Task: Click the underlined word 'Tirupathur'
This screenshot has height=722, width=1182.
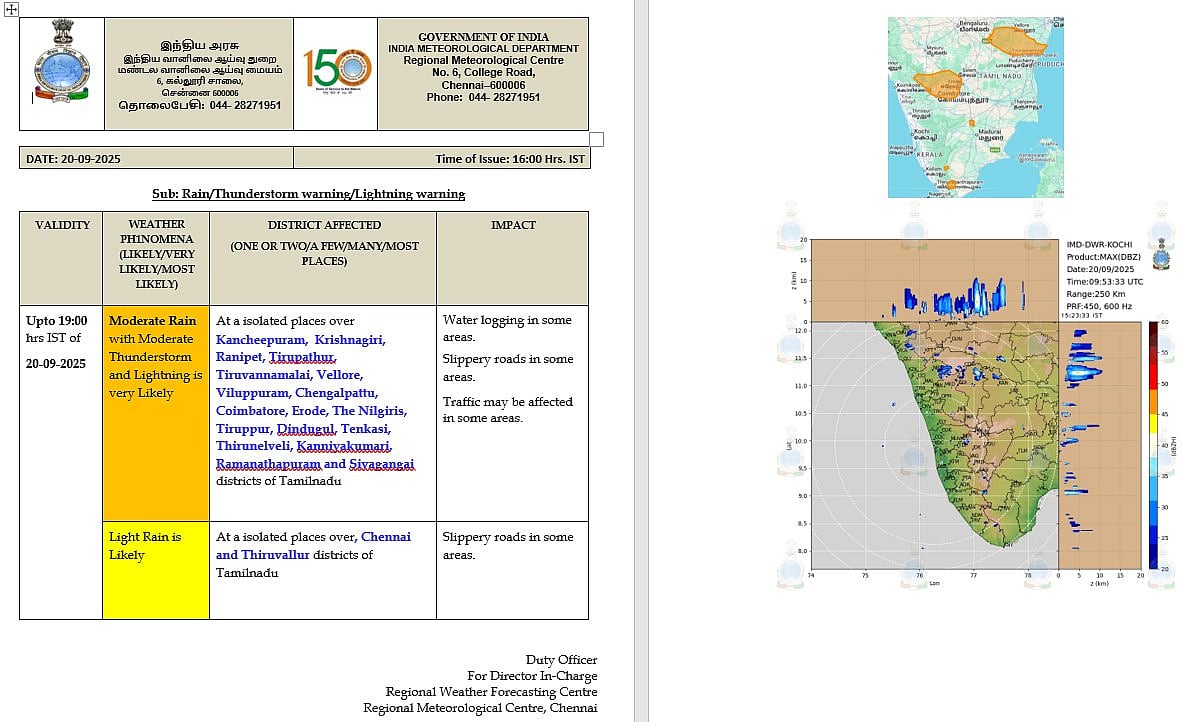Action: [302, 356]
